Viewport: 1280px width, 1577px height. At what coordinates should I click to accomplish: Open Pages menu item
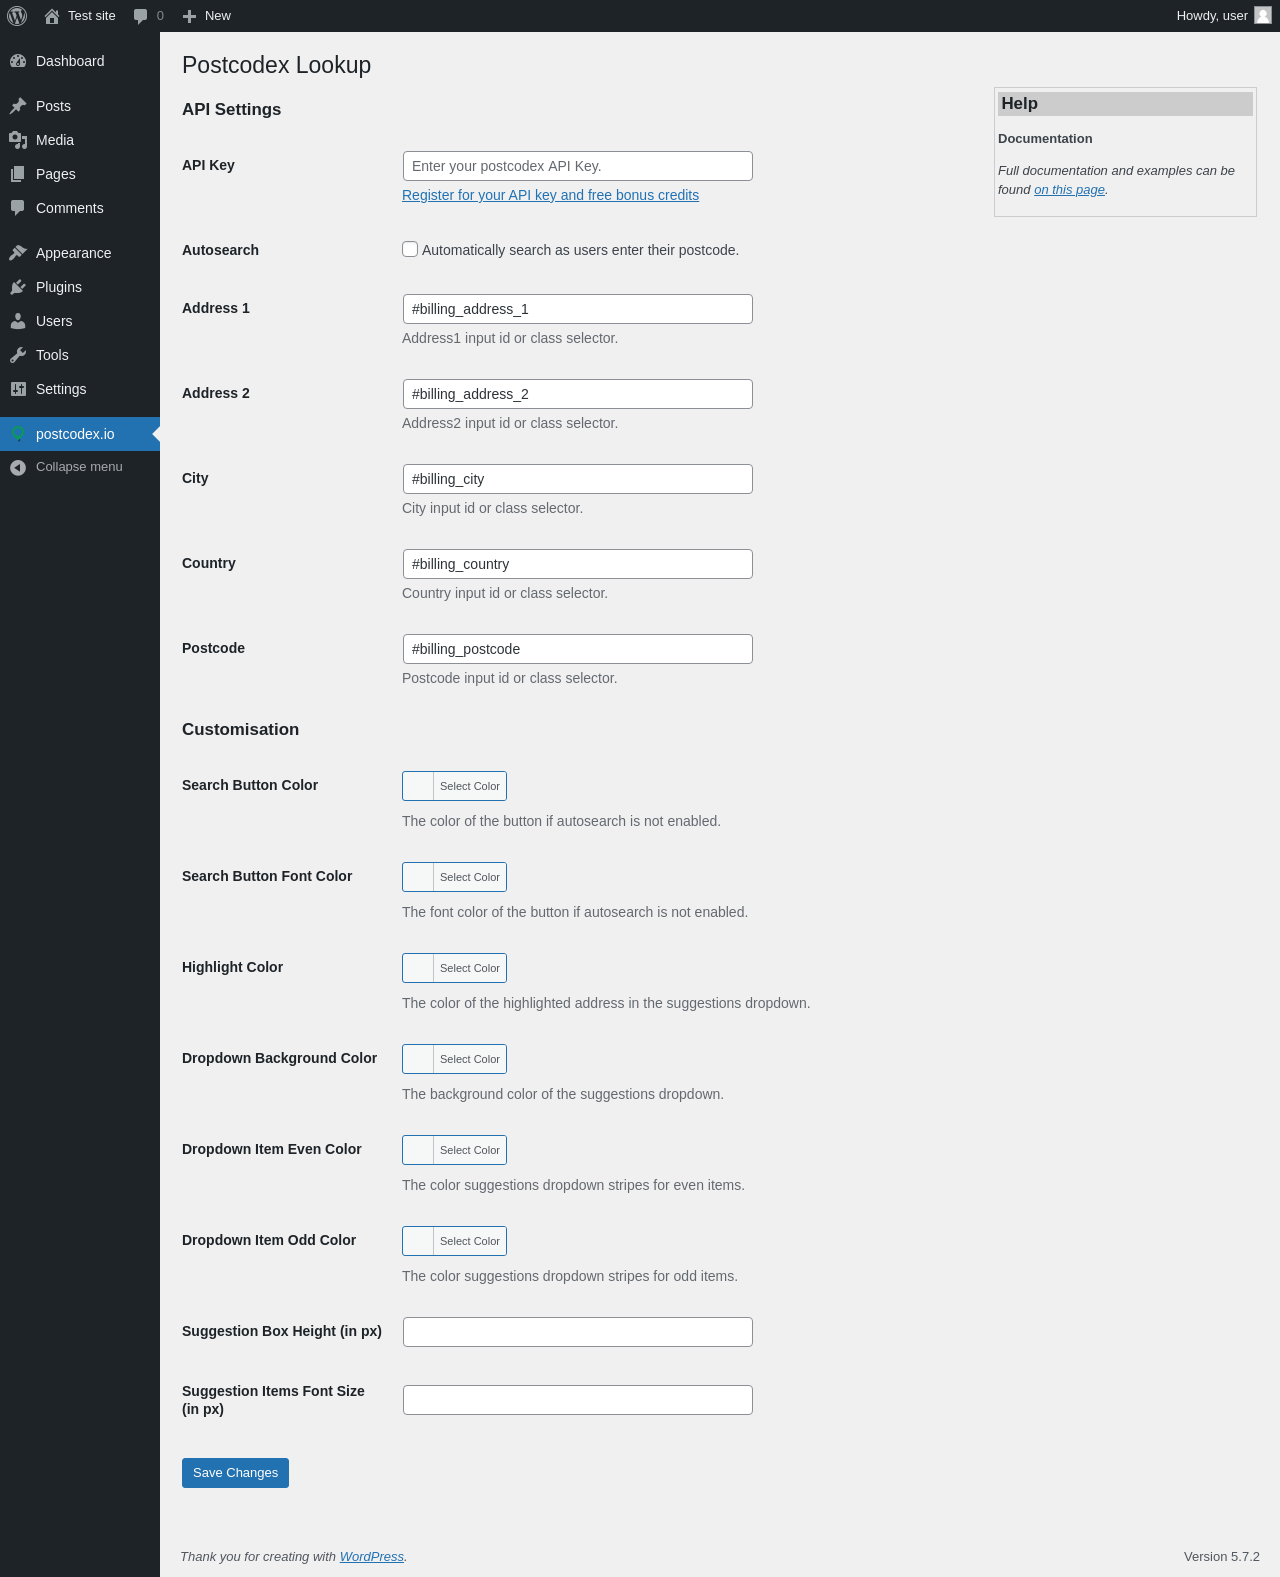pyautogui.click(x=80, y=174)
